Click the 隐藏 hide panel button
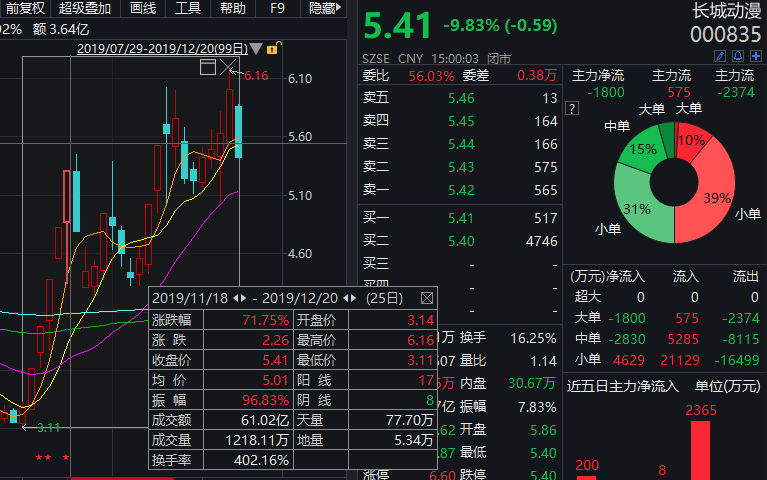Screen dimensions: 767x480 pyautogui.click(x=325, y=8)
